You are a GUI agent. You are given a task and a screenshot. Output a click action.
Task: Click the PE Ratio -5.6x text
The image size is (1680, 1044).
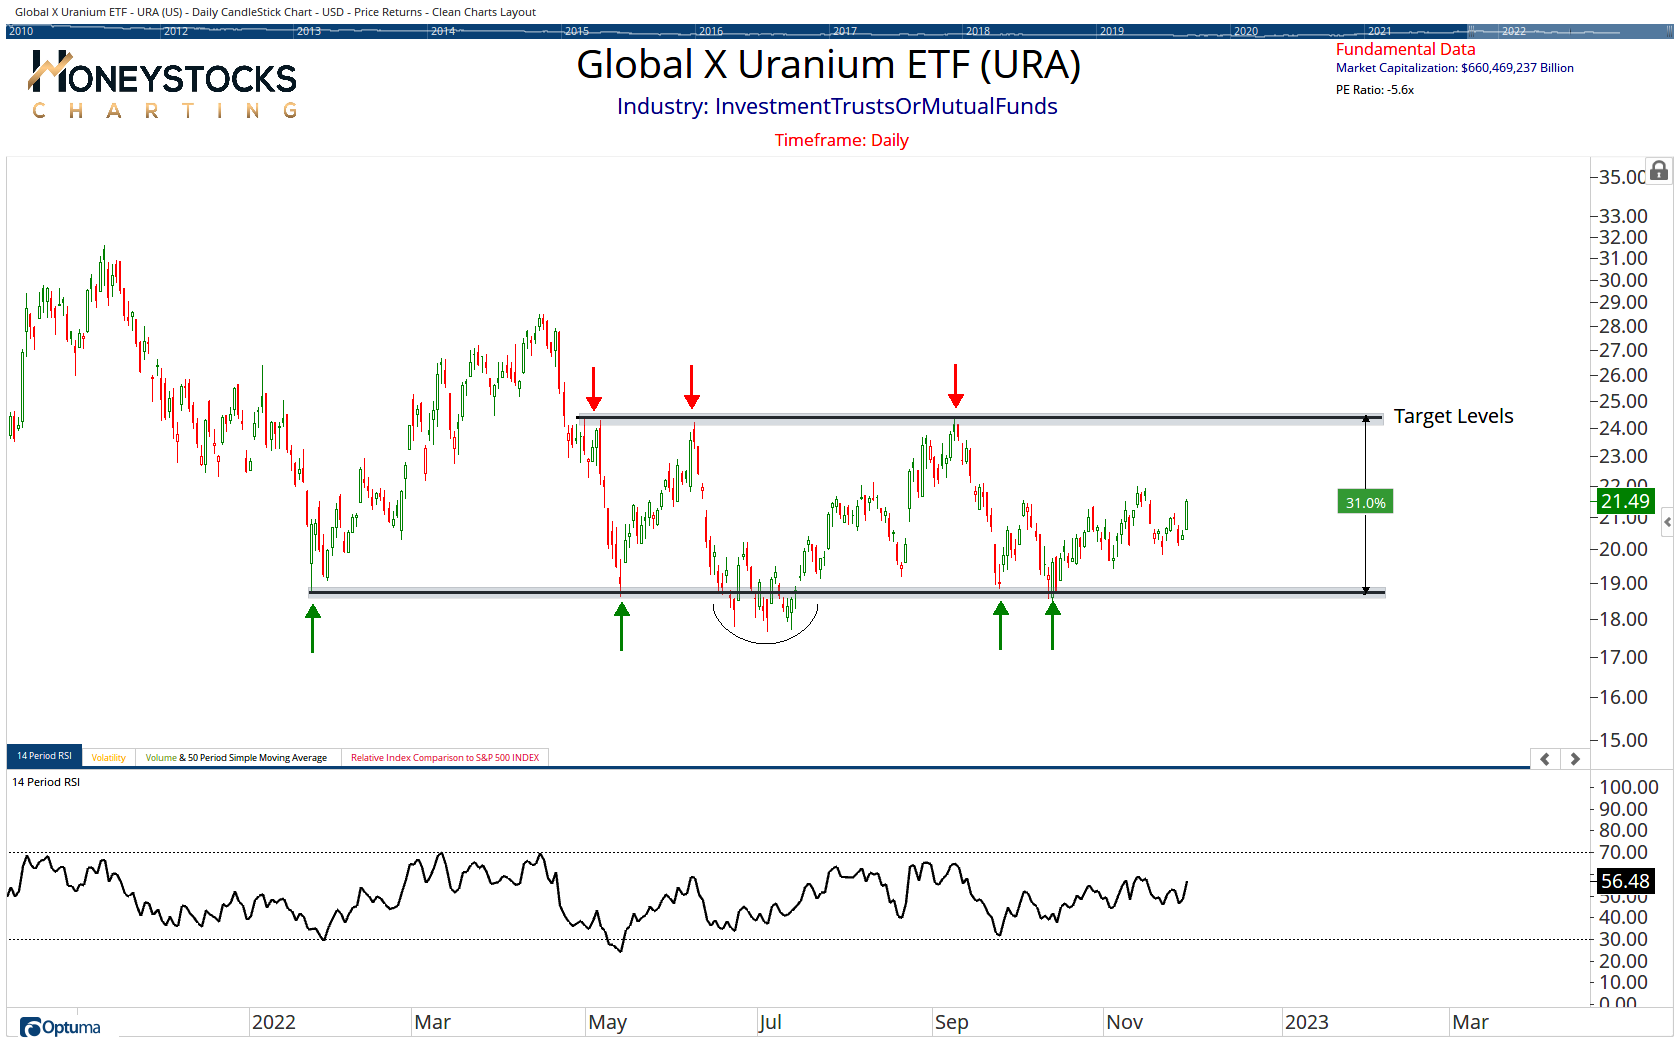tap(1374, 90)
